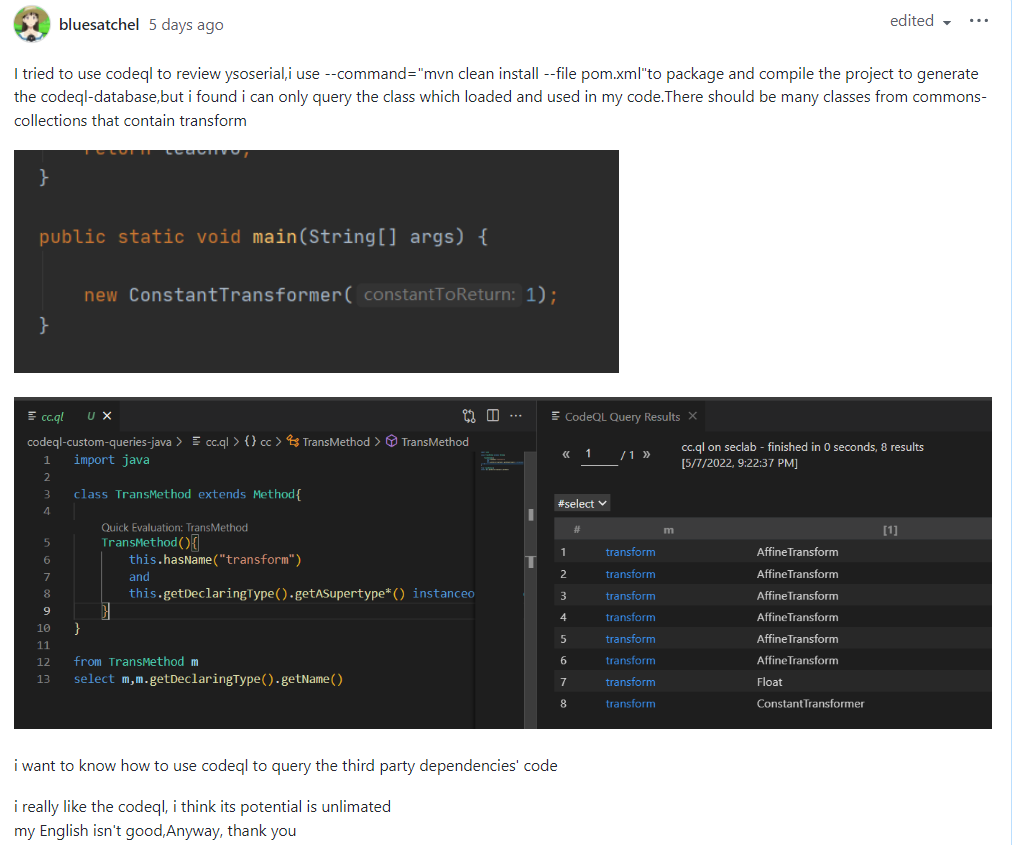The height and width of the screenshot is (845, 1017).
Task: Open the '5 days ago' timestamp link
Action: [186, 25]
